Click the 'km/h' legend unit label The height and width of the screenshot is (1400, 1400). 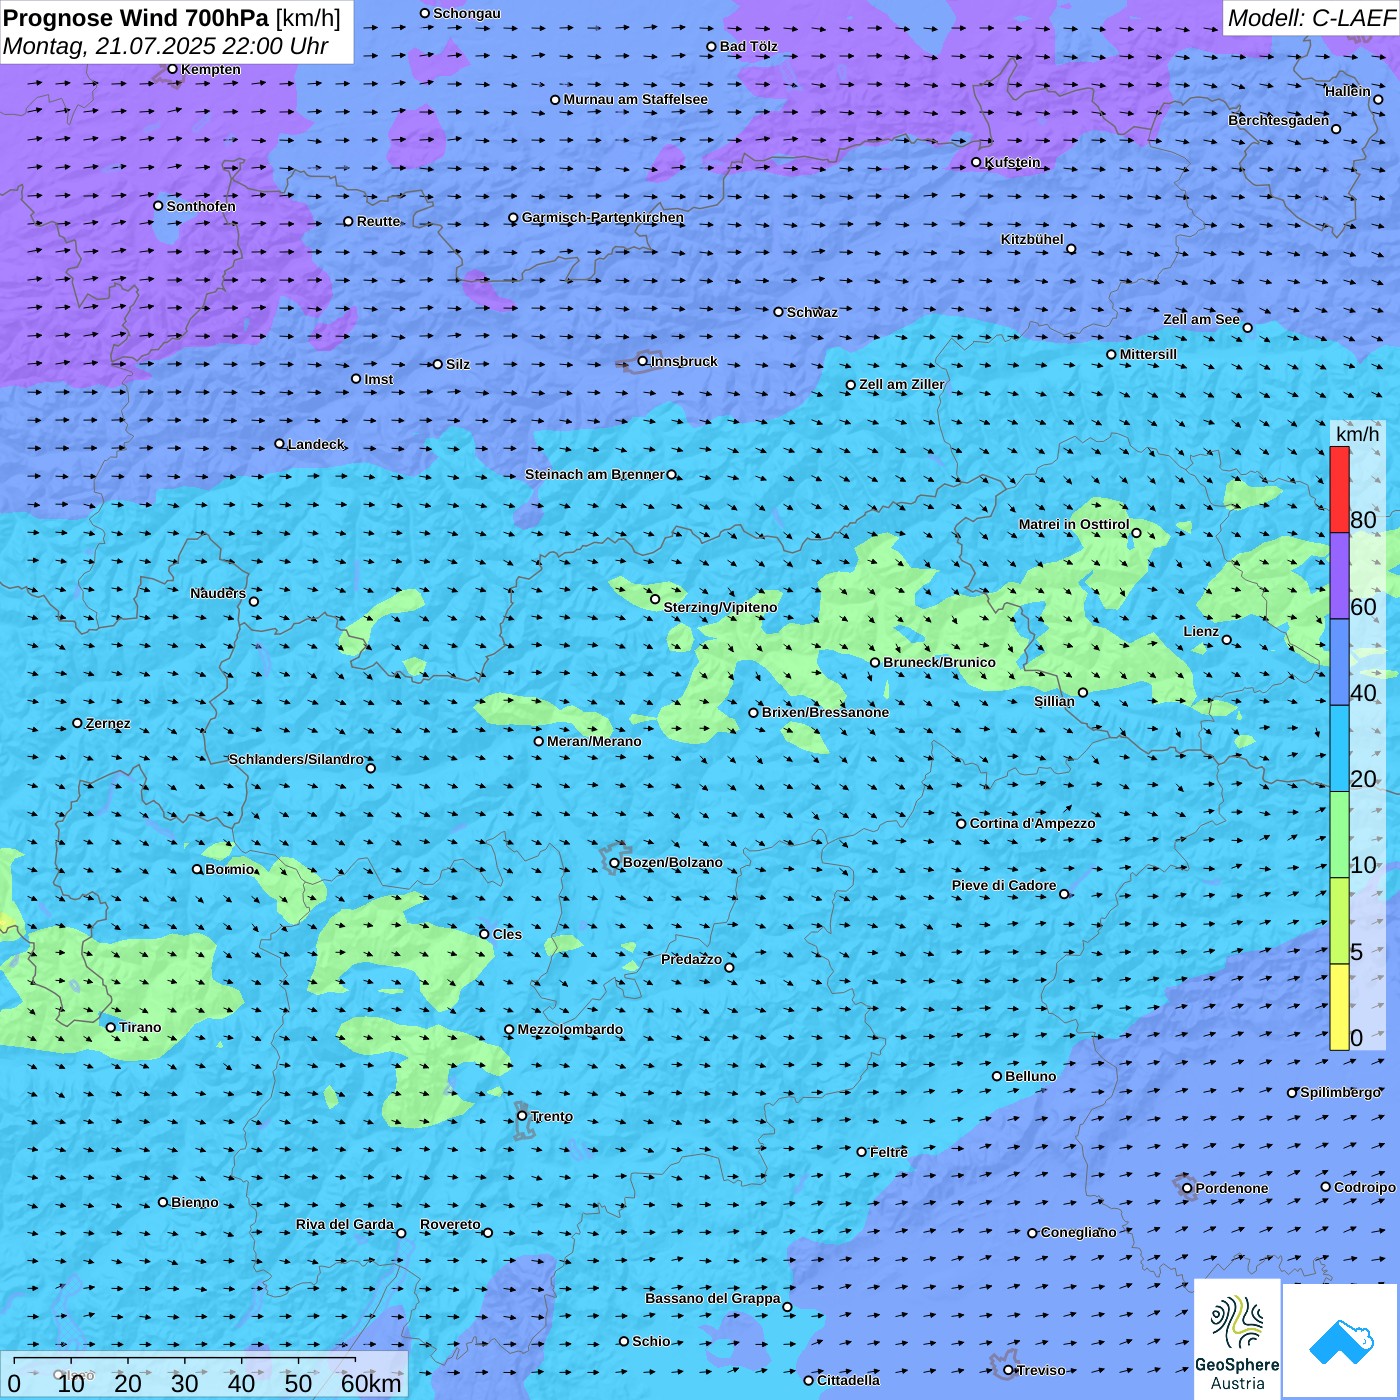click(x=1357, y=434)
